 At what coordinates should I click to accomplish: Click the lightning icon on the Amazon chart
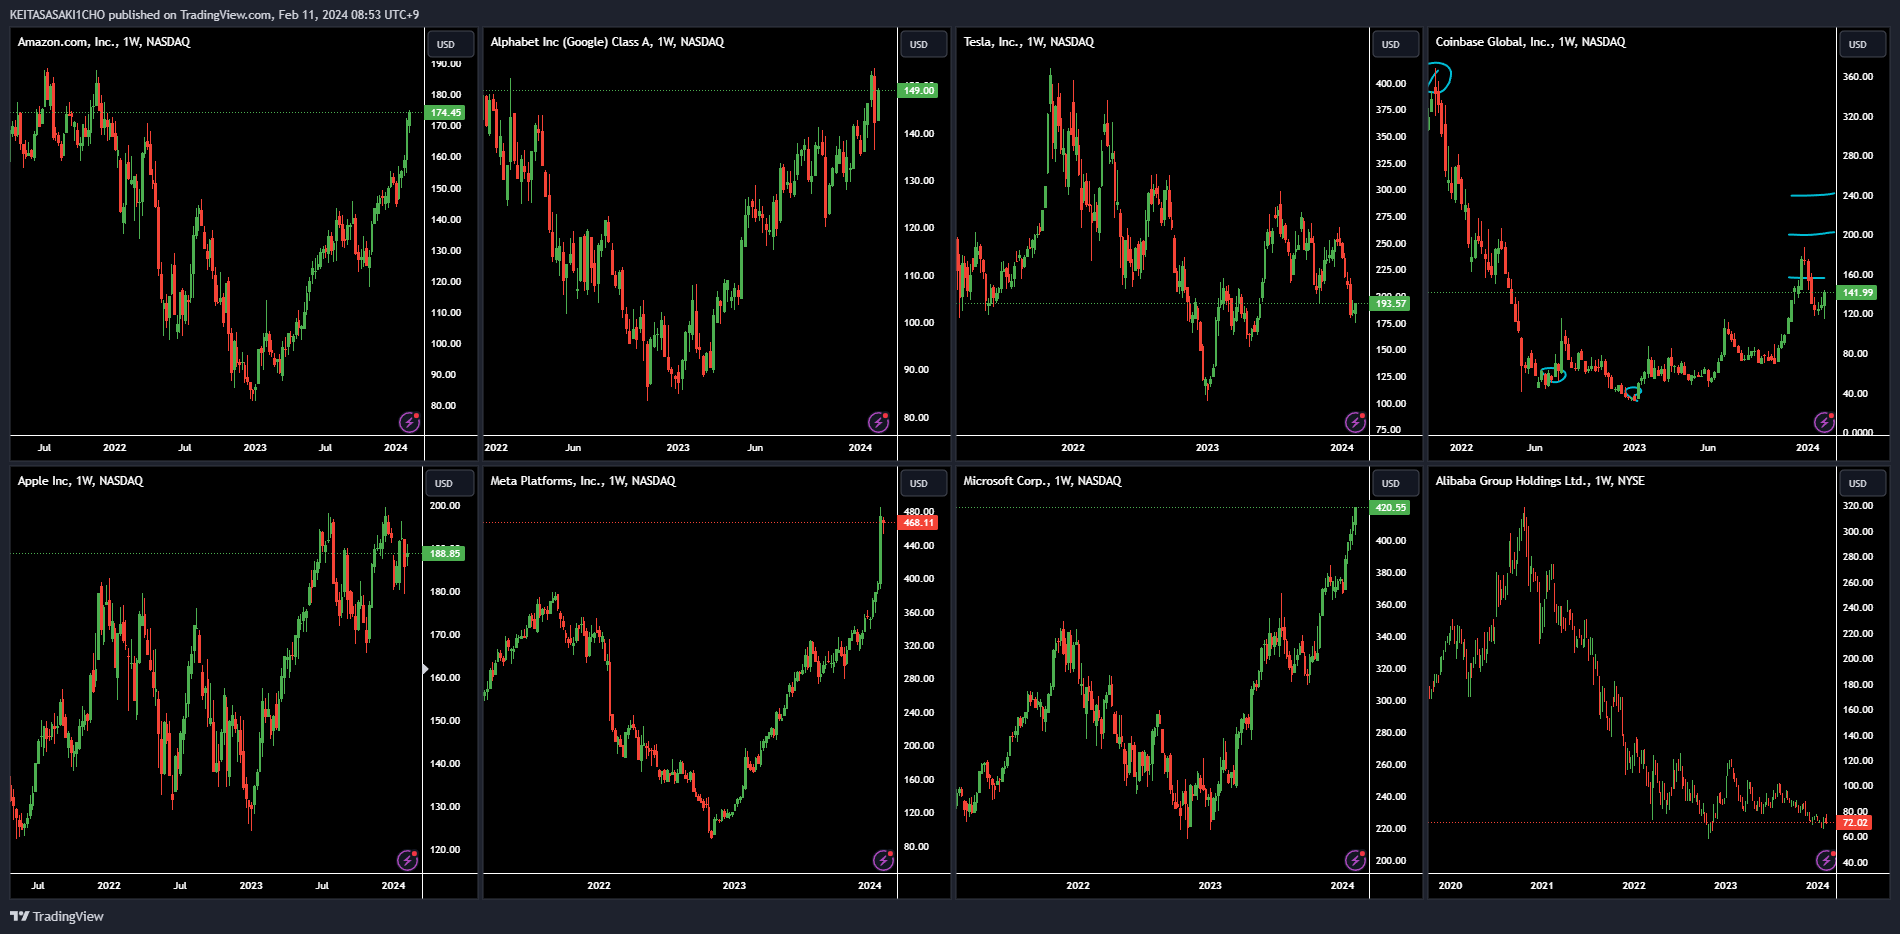coord(409,422)
